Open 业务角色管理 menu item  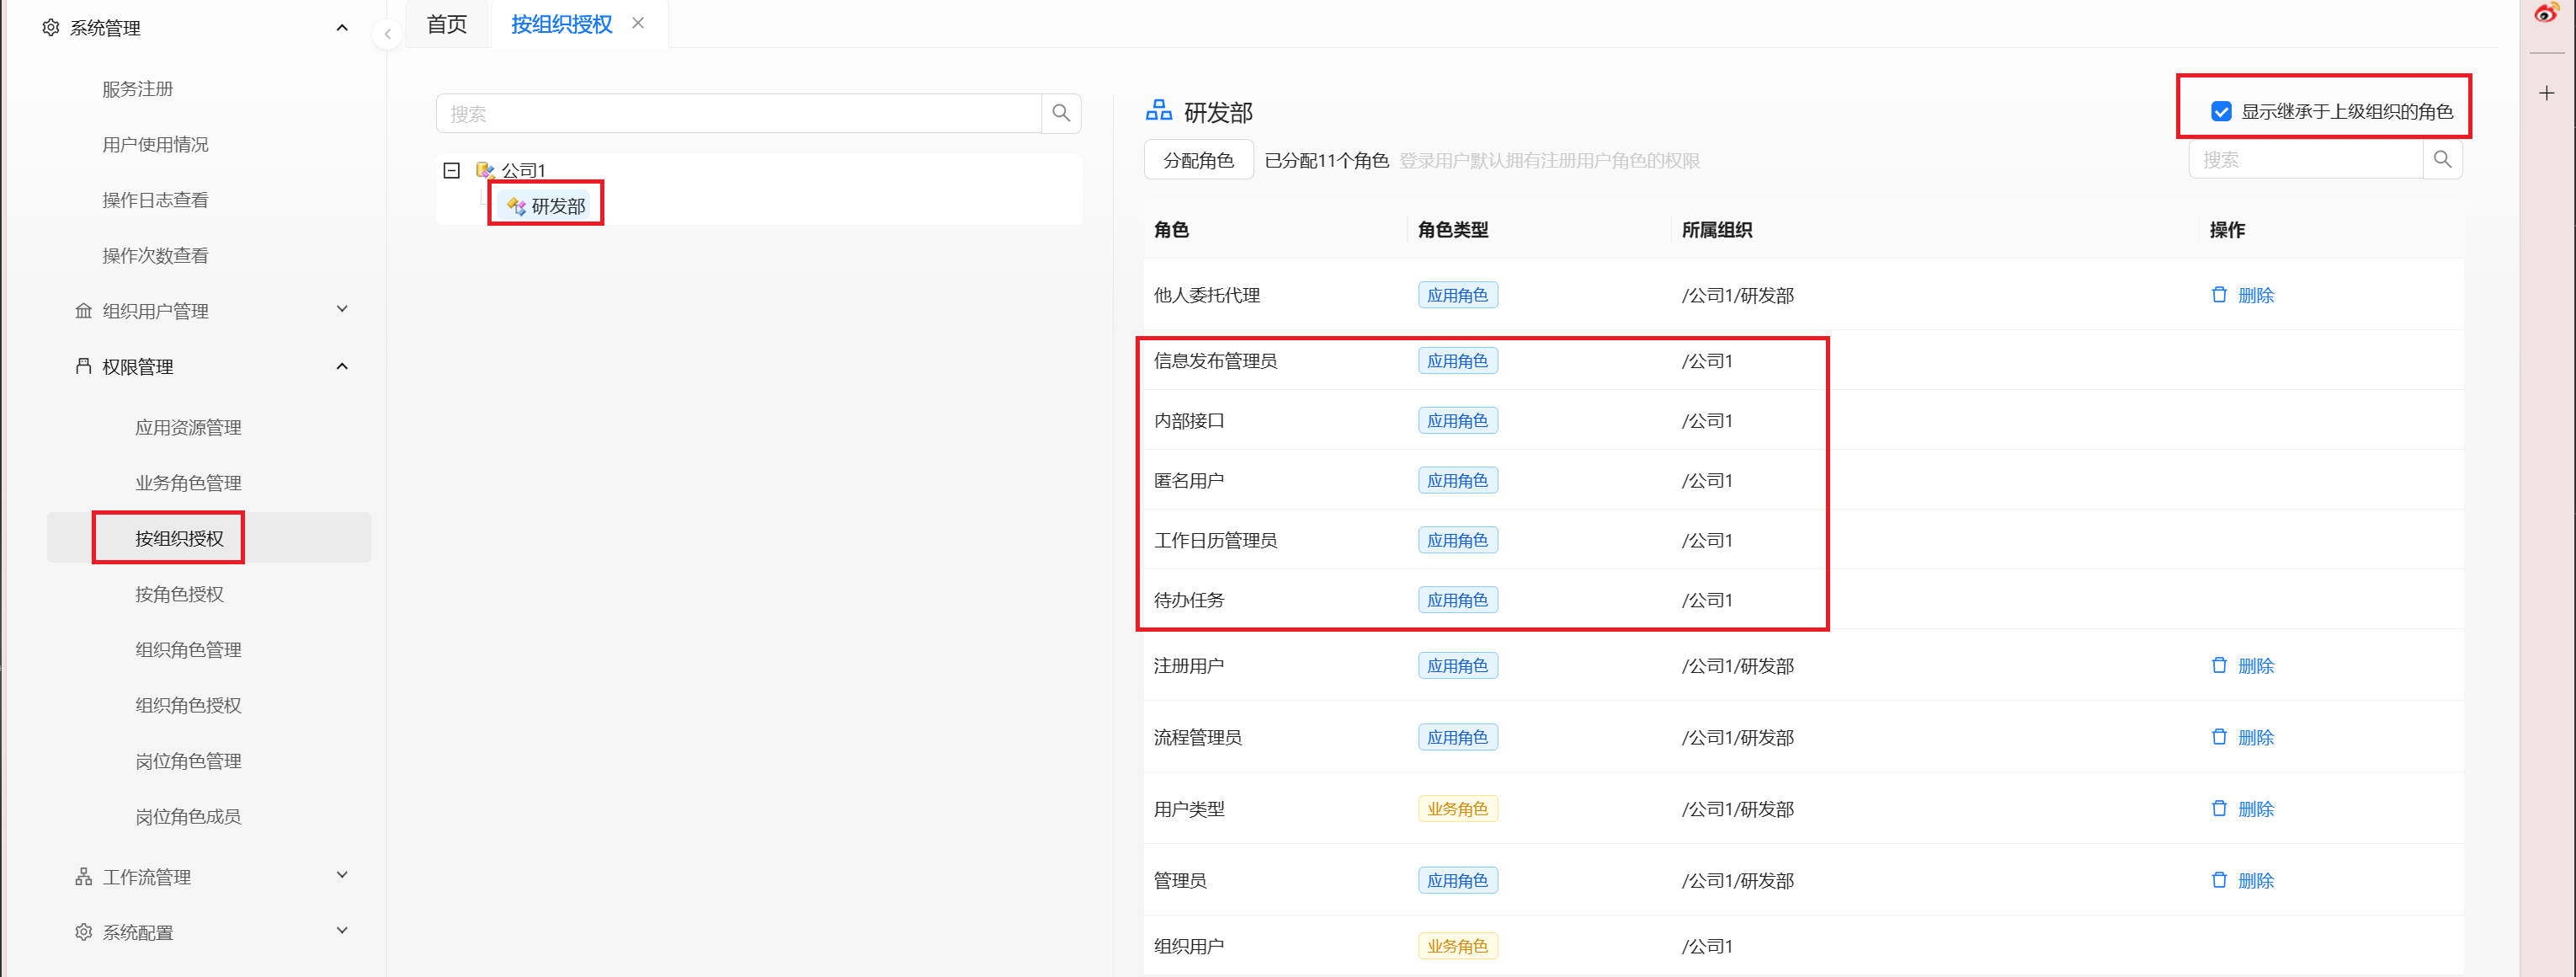189,483
